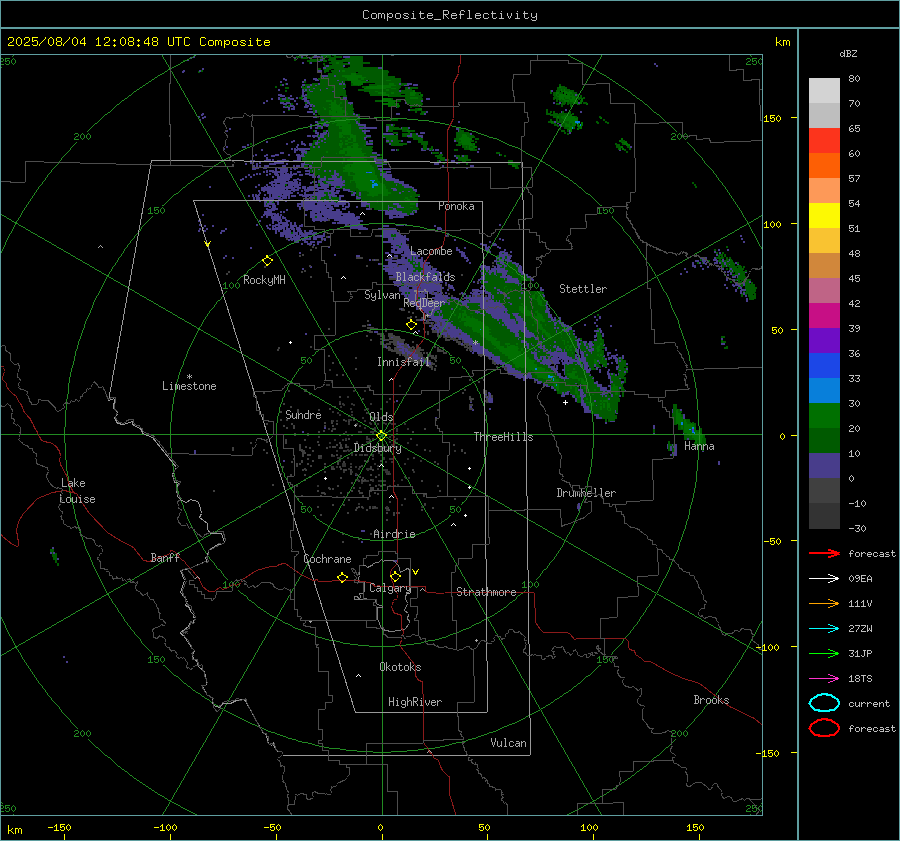Screen dimensions: 900x841
Task: Click the RockyMH location label
Action: 264,280
